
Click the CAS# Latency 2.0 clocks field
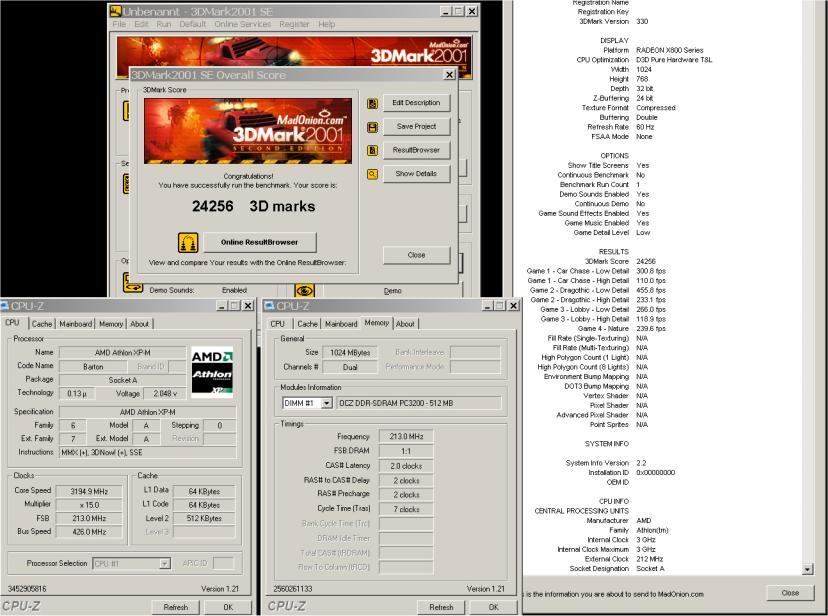(x=406, y=466)
